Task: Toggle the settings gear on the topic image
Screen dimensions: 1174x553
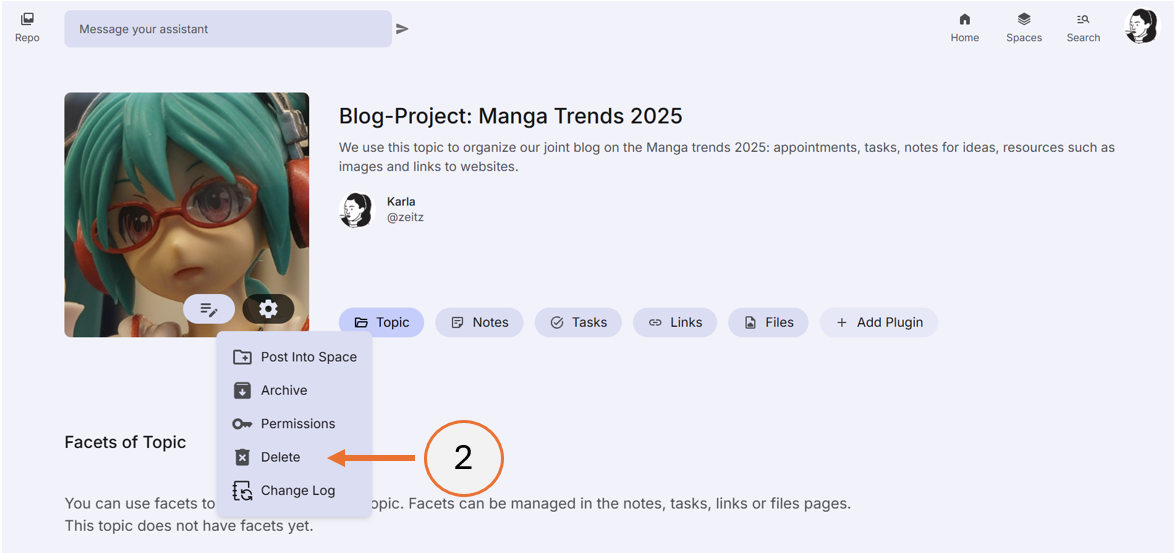Action: [268, 308]
